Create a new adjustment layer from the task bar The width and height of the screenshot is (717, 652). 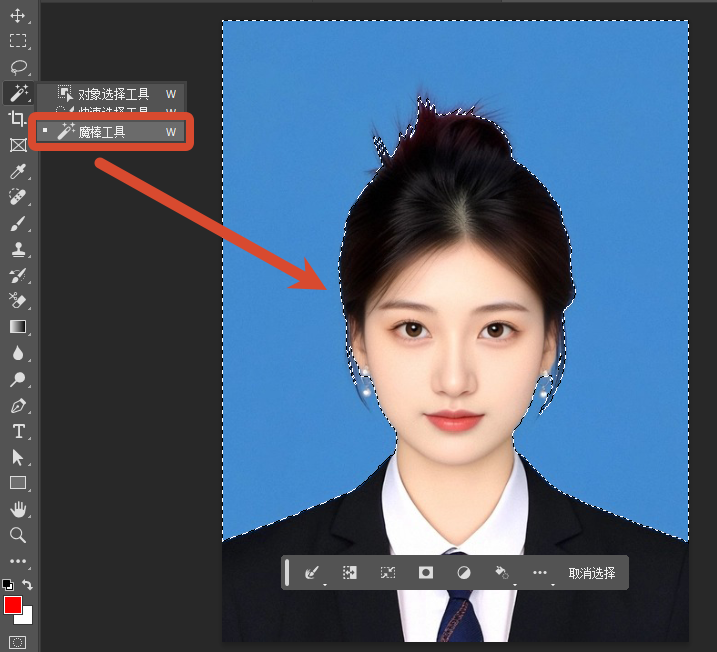[x=464, y=573]
